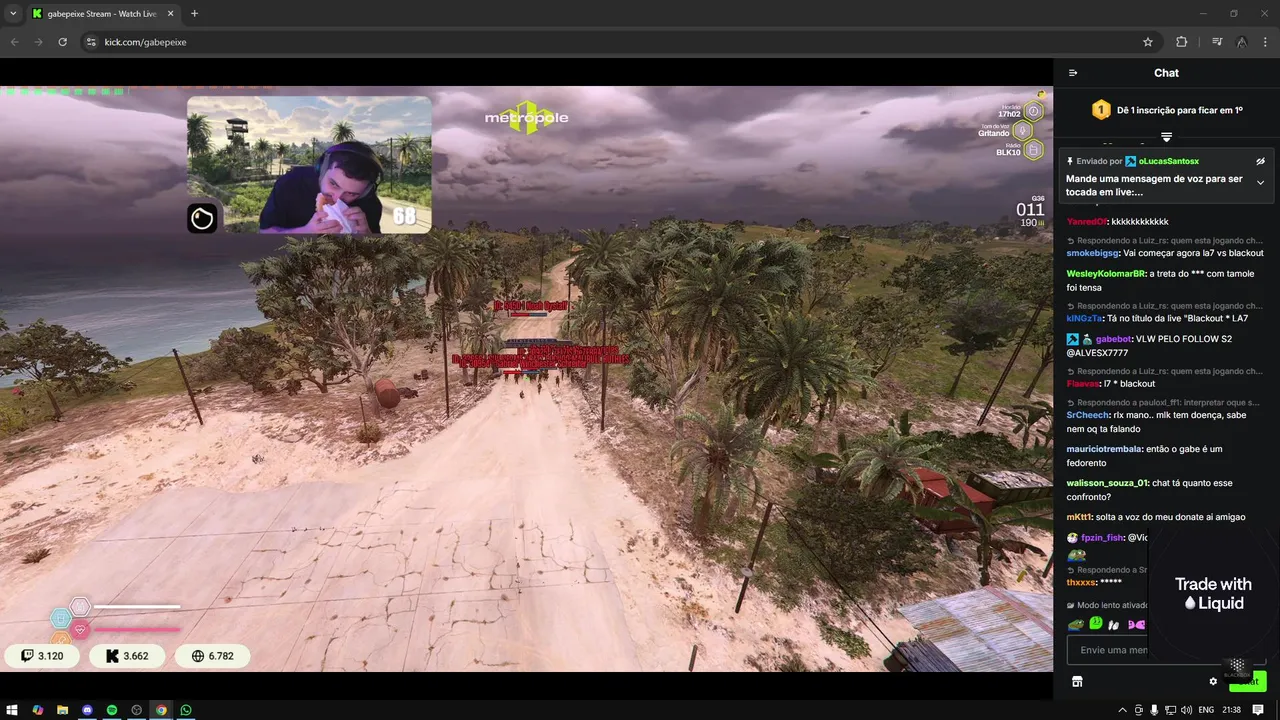Click the metropole logo on stream
Screen dimensions: 1280x720
click(x=526, y=117)
